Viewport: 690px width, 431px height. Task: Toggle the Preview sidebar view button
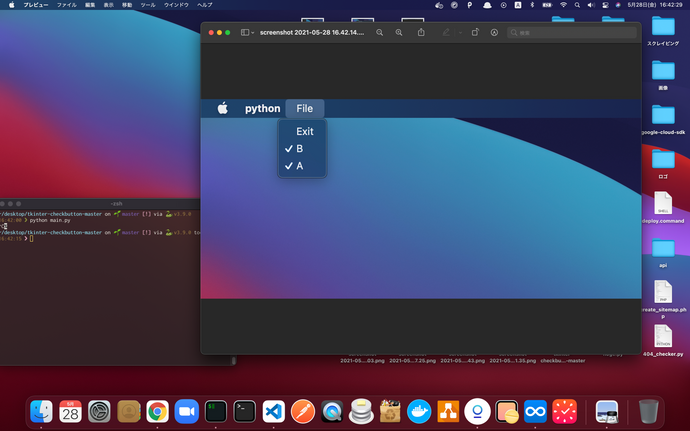tap(245, 33)
